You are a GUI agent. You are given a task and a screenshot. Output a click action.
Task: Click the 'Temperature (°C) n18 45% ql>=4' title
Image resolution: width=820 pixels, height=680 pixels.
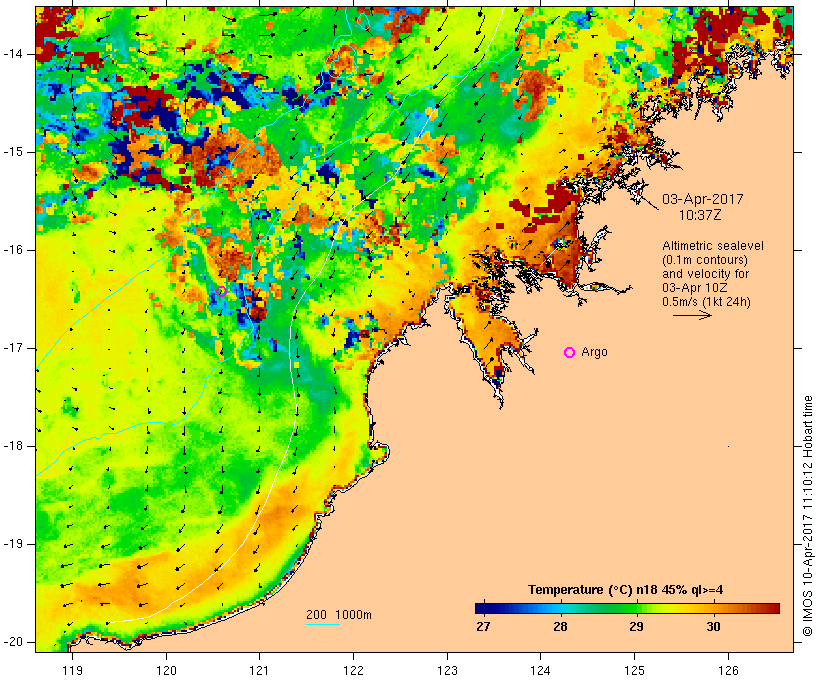pos(625,590)
